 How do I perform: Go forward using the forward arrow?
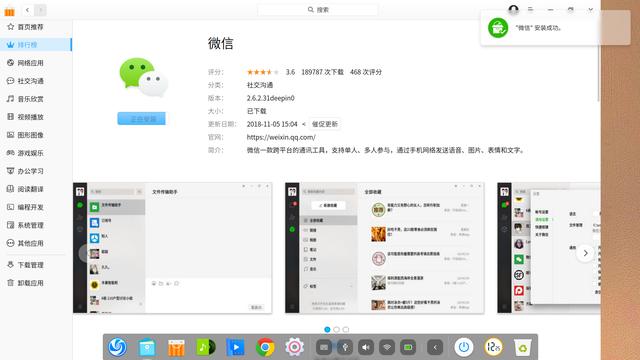click(x=40, y=10)
